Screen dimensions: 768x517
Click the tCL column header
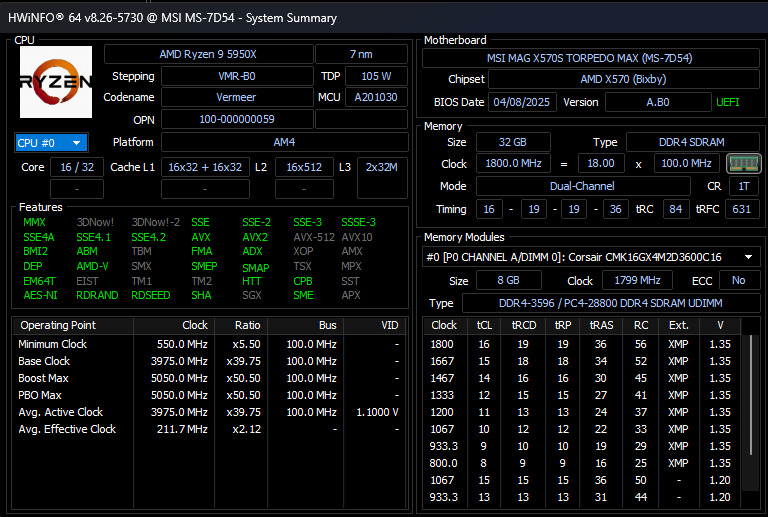[x=484, y=326]
